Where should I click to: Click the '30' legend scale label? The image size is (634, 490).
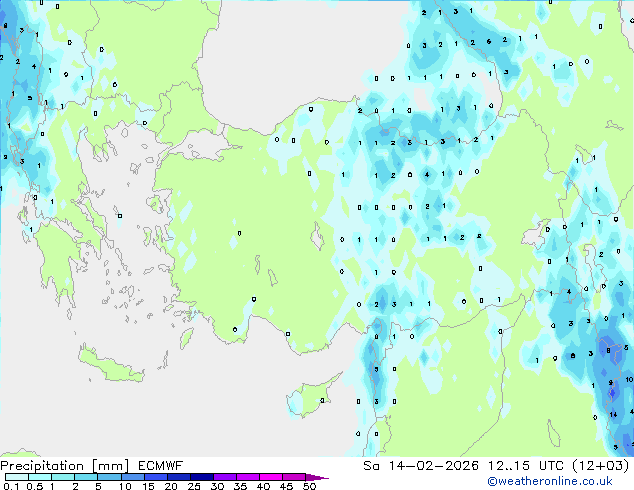[x=217, y=486]
